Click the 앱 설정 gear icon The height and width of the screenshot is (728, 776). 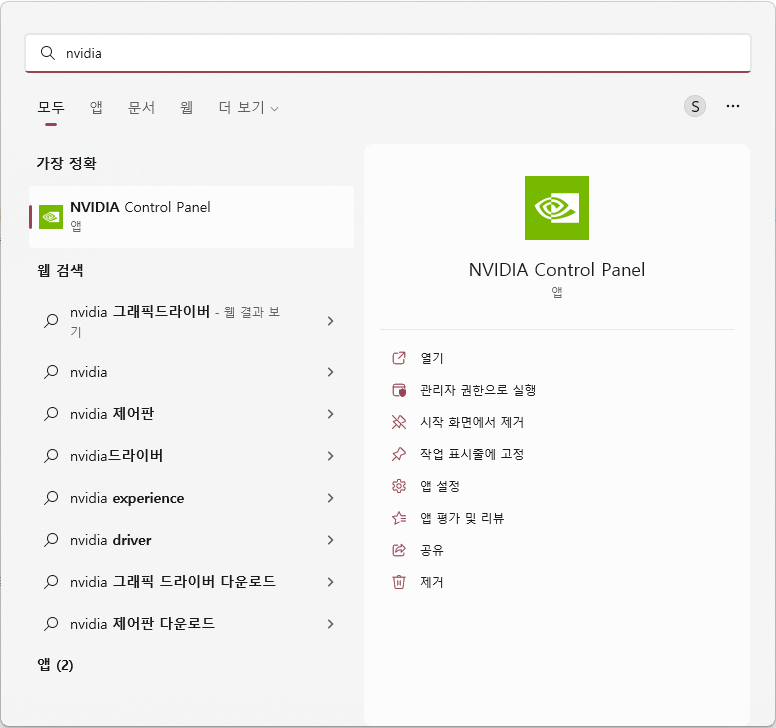399,486
